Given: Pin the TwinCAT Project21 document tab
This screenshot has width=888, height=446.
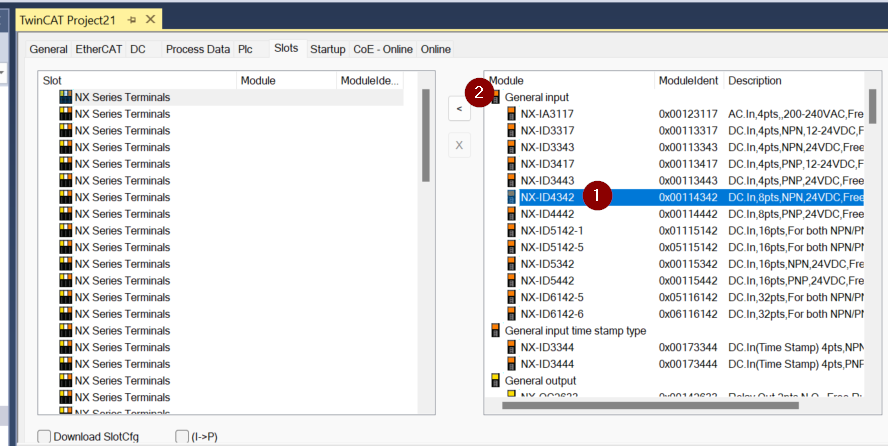Looking at the screenshot, I should 132,20.
